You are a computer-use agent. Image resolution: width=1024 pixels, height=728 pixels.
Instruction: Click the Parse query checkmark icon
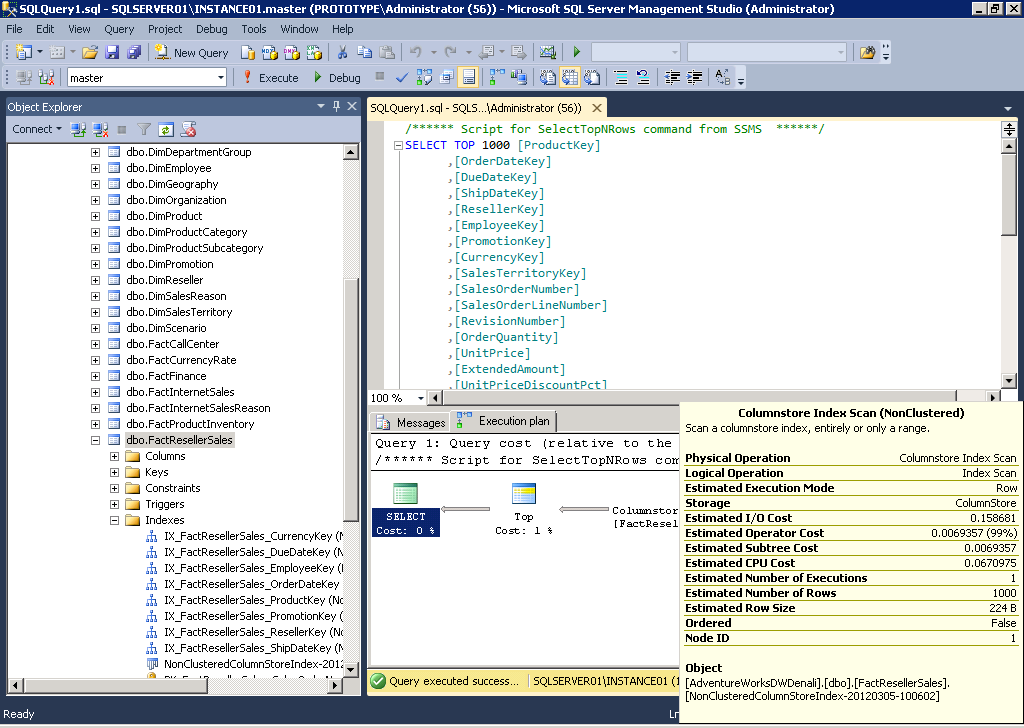(402, 76)
